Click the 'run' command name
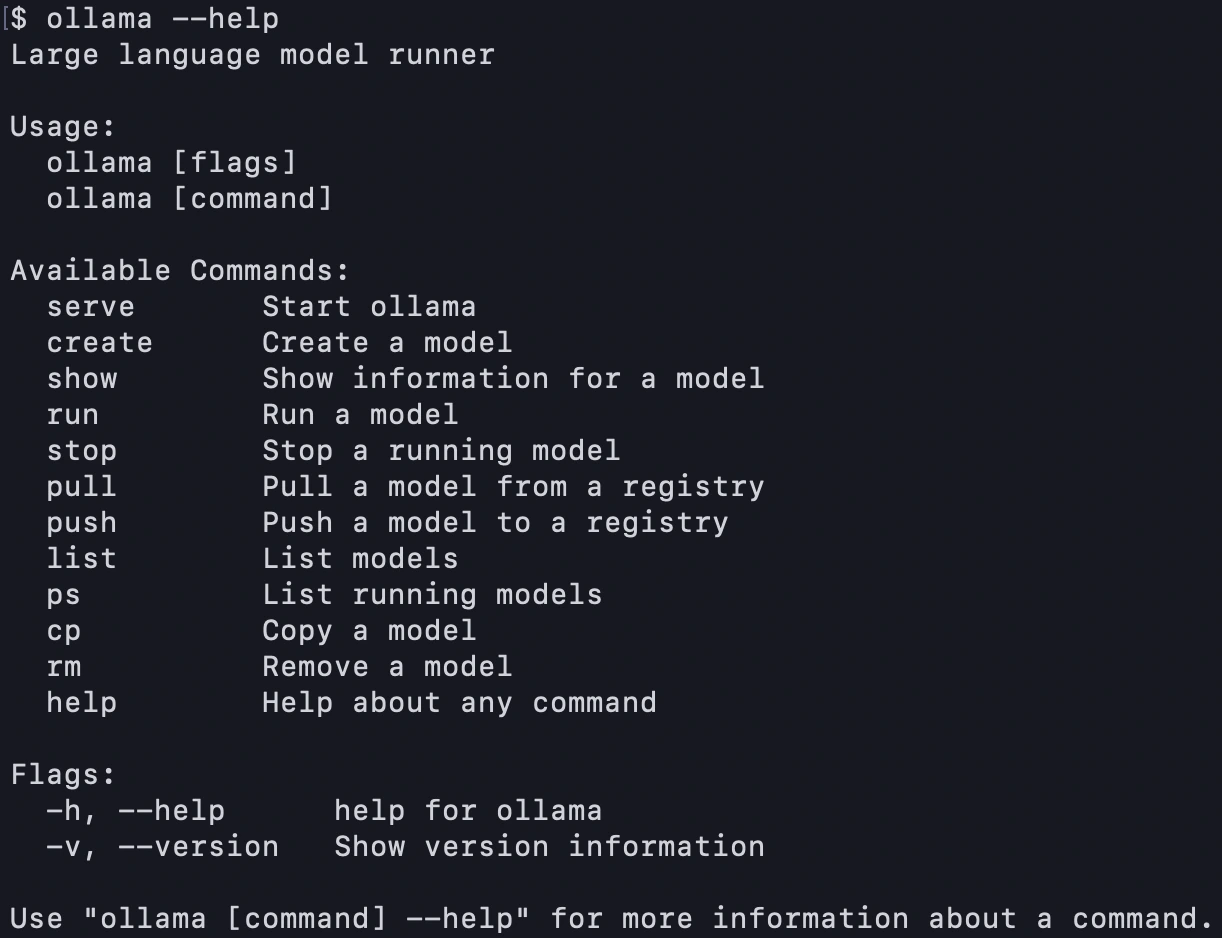Screen dimensions: 1222x938 (72, 415)
